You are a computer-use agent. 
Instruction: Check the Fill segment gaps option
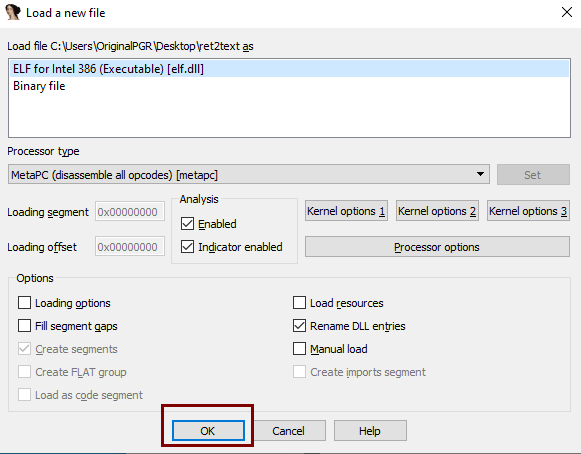click(x=24, y=326)
